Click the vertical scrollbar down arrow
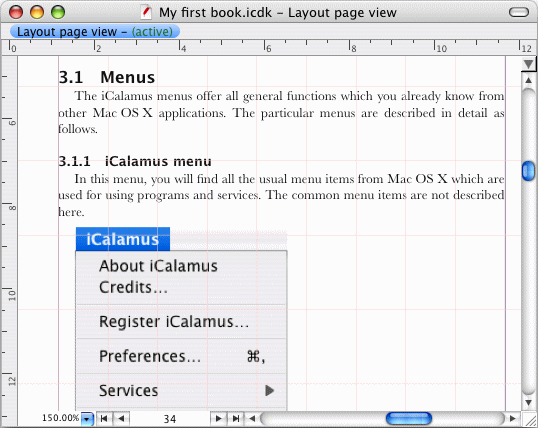Screen dimensions: 538x428 528,403
